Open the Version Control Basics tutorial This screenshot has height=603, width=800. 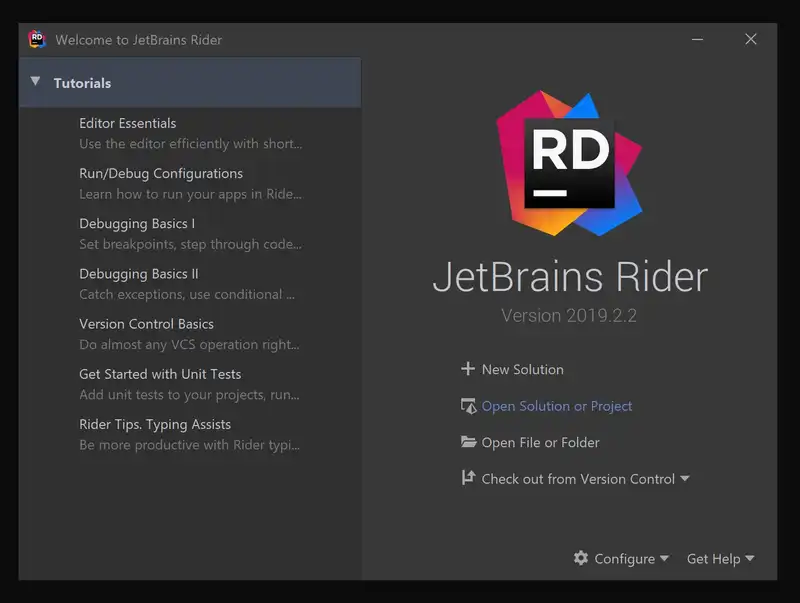point(146,323)
